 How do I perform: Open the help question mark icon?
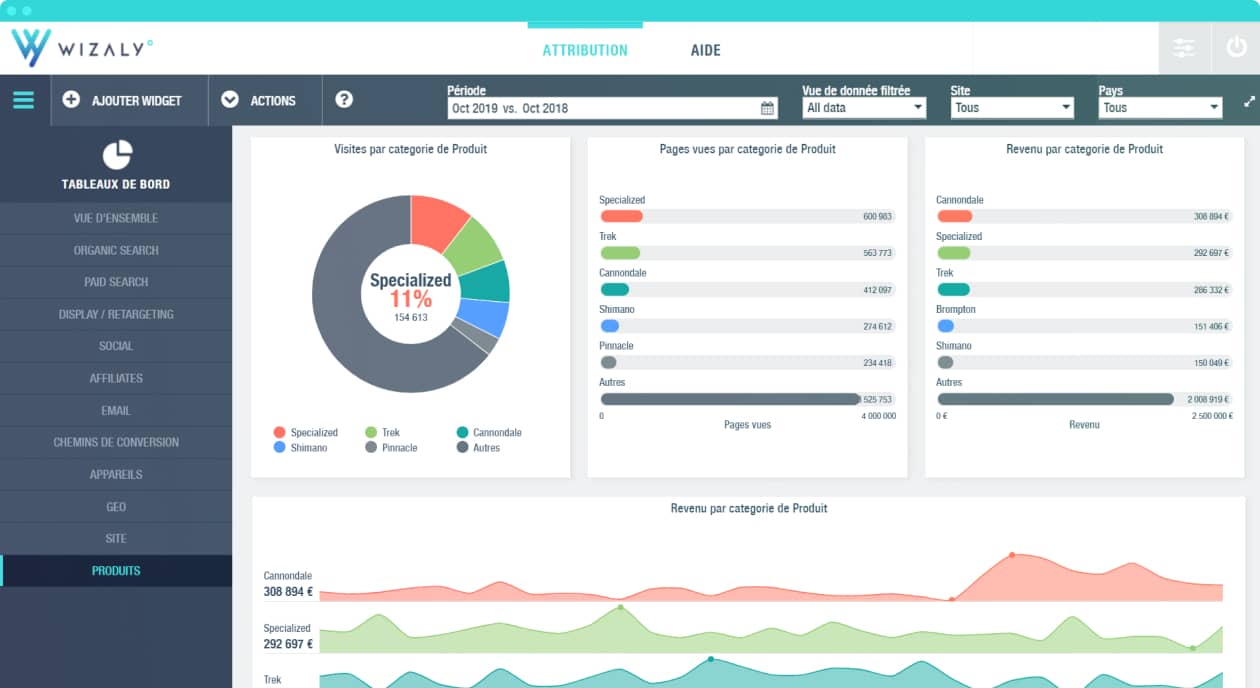click(x=344, y=99)
